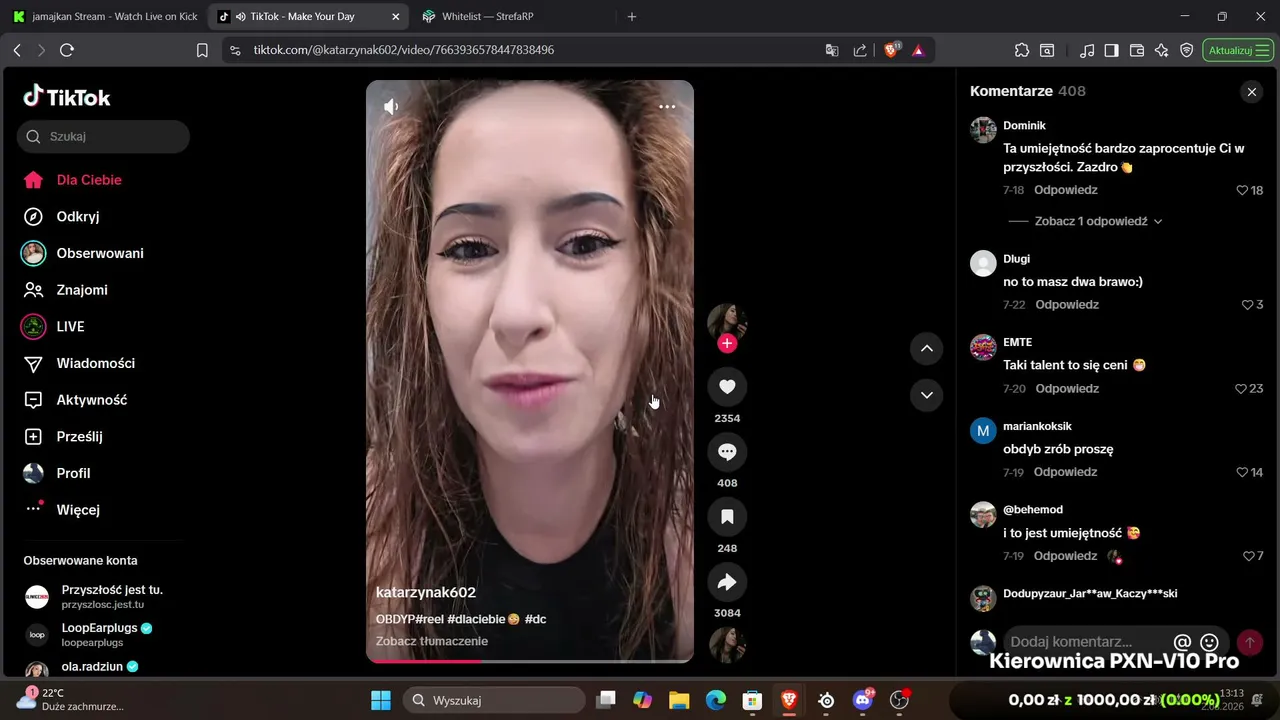The width and height of the screenshot is (1280, 720).
Task: Reply to Dominik's comment
Action: (x=1066, y=190)
